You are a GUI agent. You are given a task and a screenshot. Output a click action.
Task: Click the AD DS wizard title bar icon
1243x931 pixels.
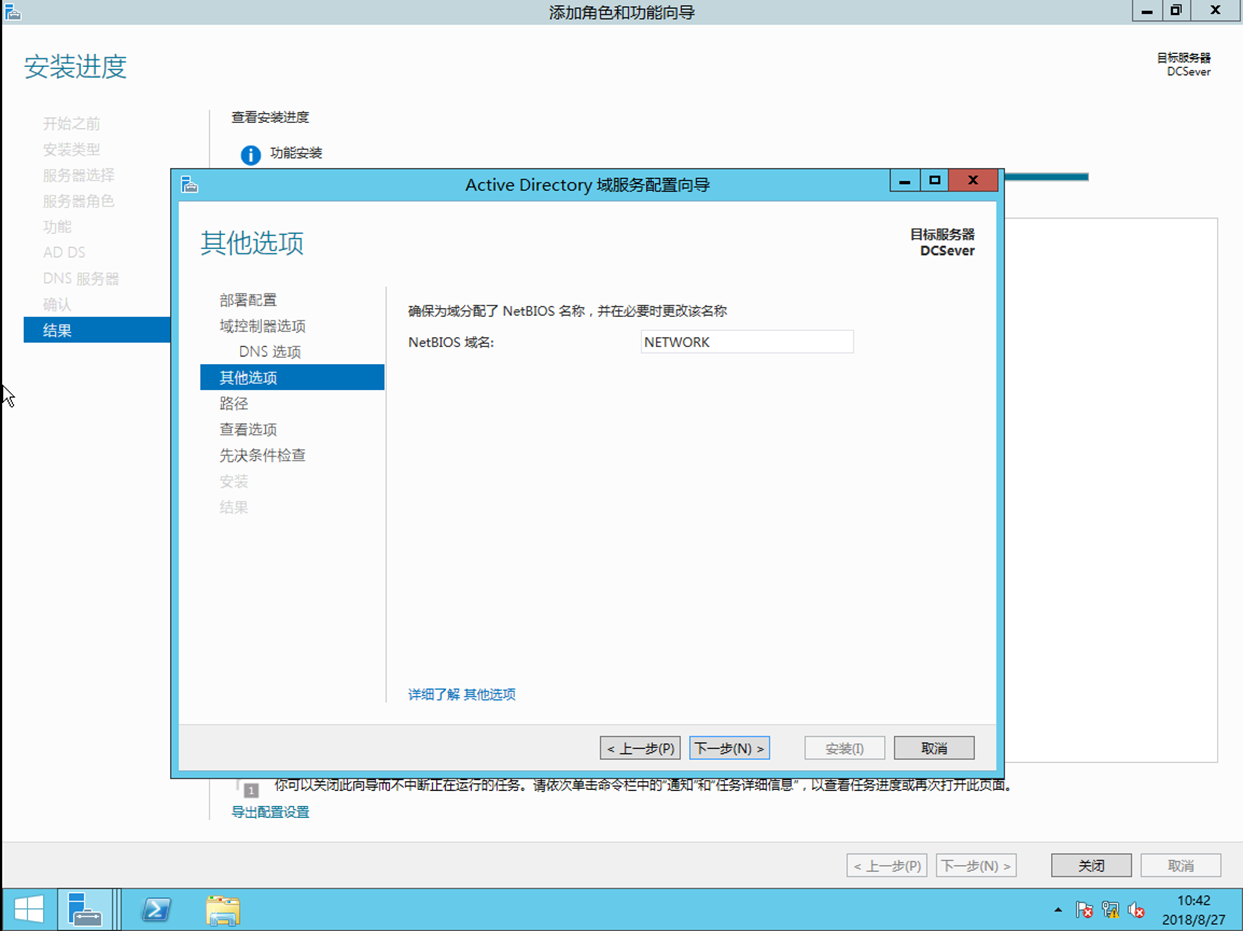(190, 184)
